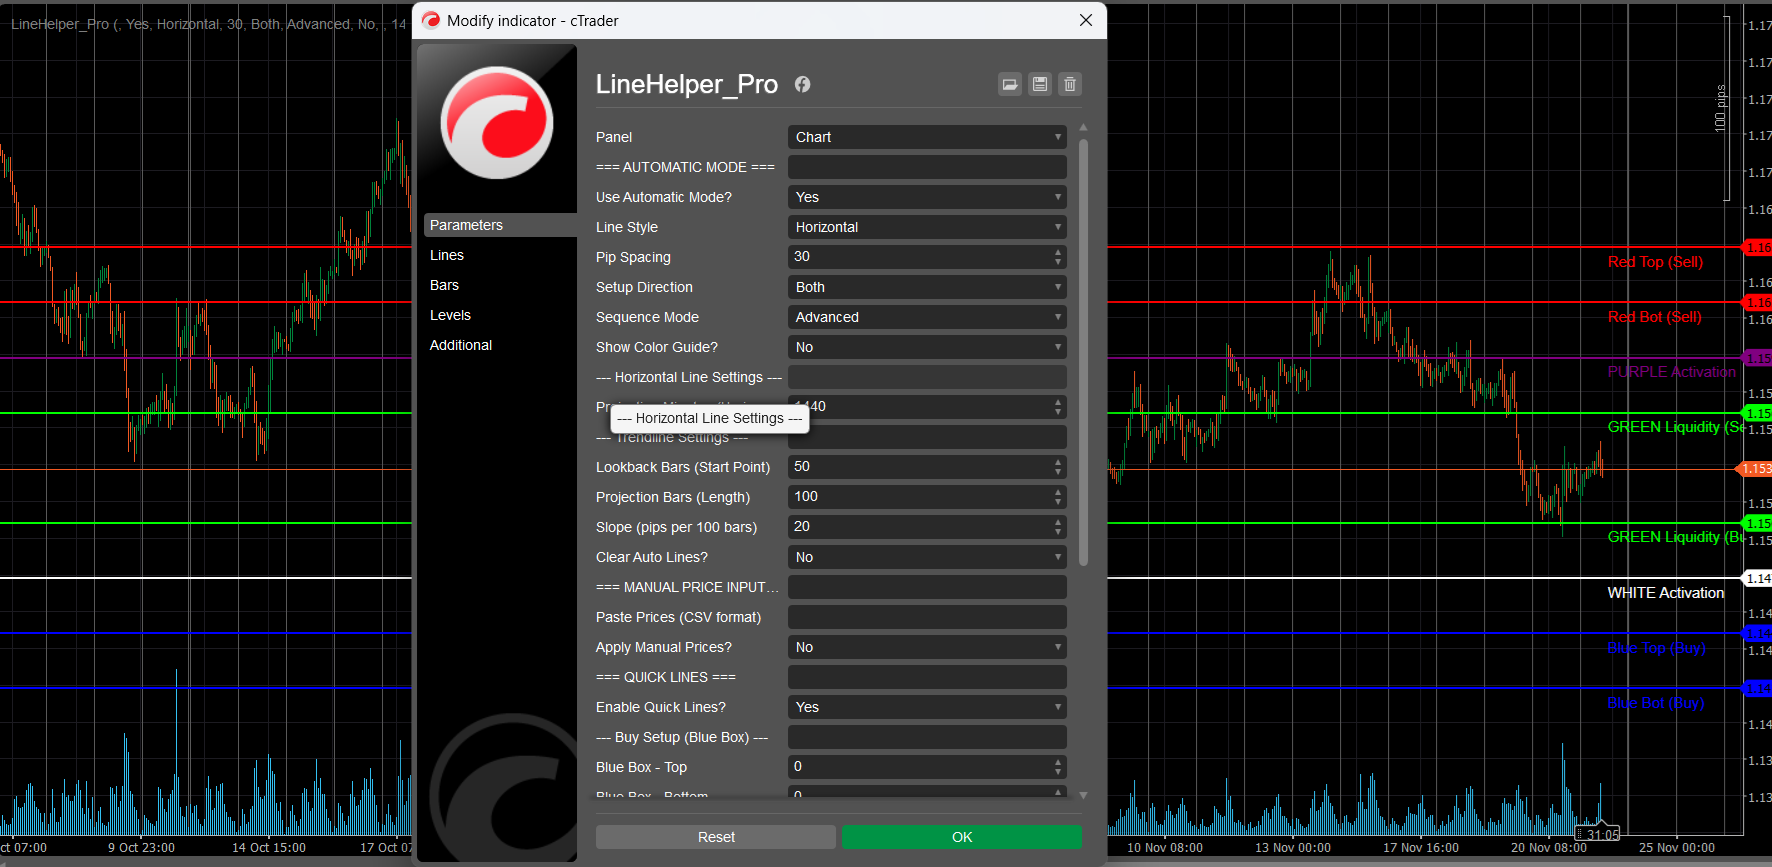The width and height of the screenshot is (1772, 867).
Task: Click the scroll up arrow of parameters list
Action: [x=1083, y=128]
